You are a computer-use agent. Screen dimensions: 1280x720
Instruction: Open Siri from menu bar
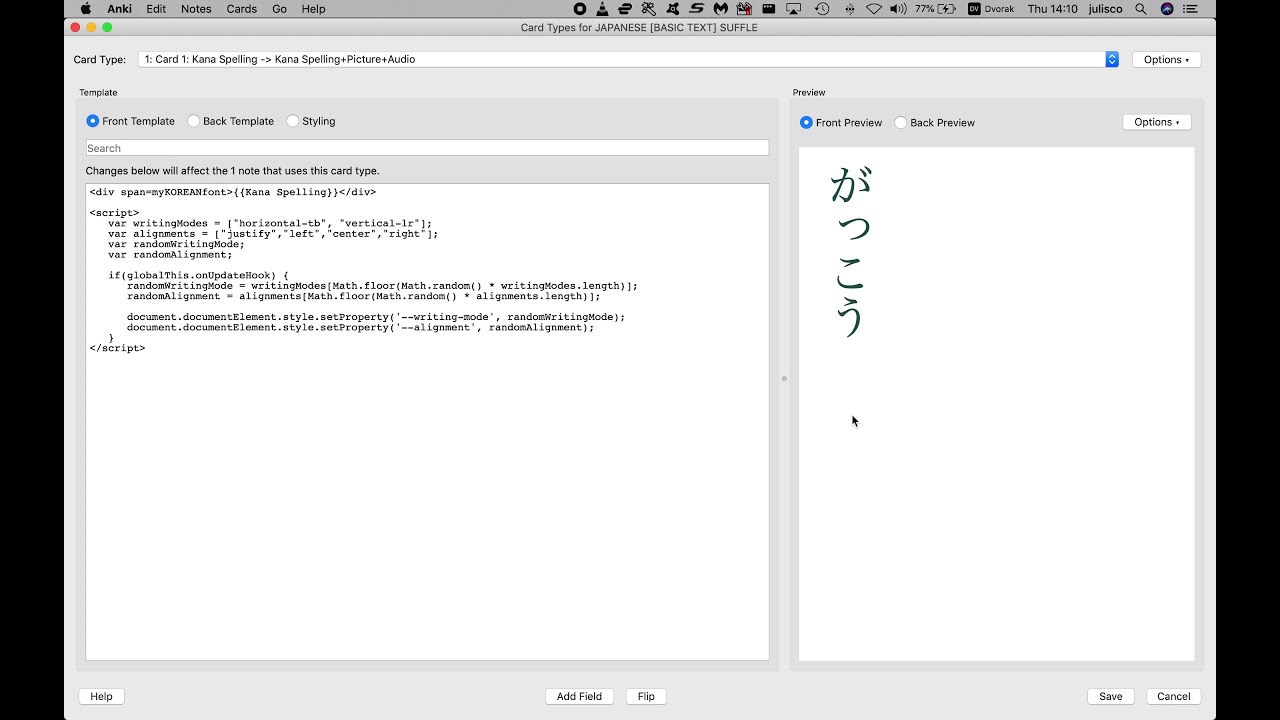coord(1167,9)
